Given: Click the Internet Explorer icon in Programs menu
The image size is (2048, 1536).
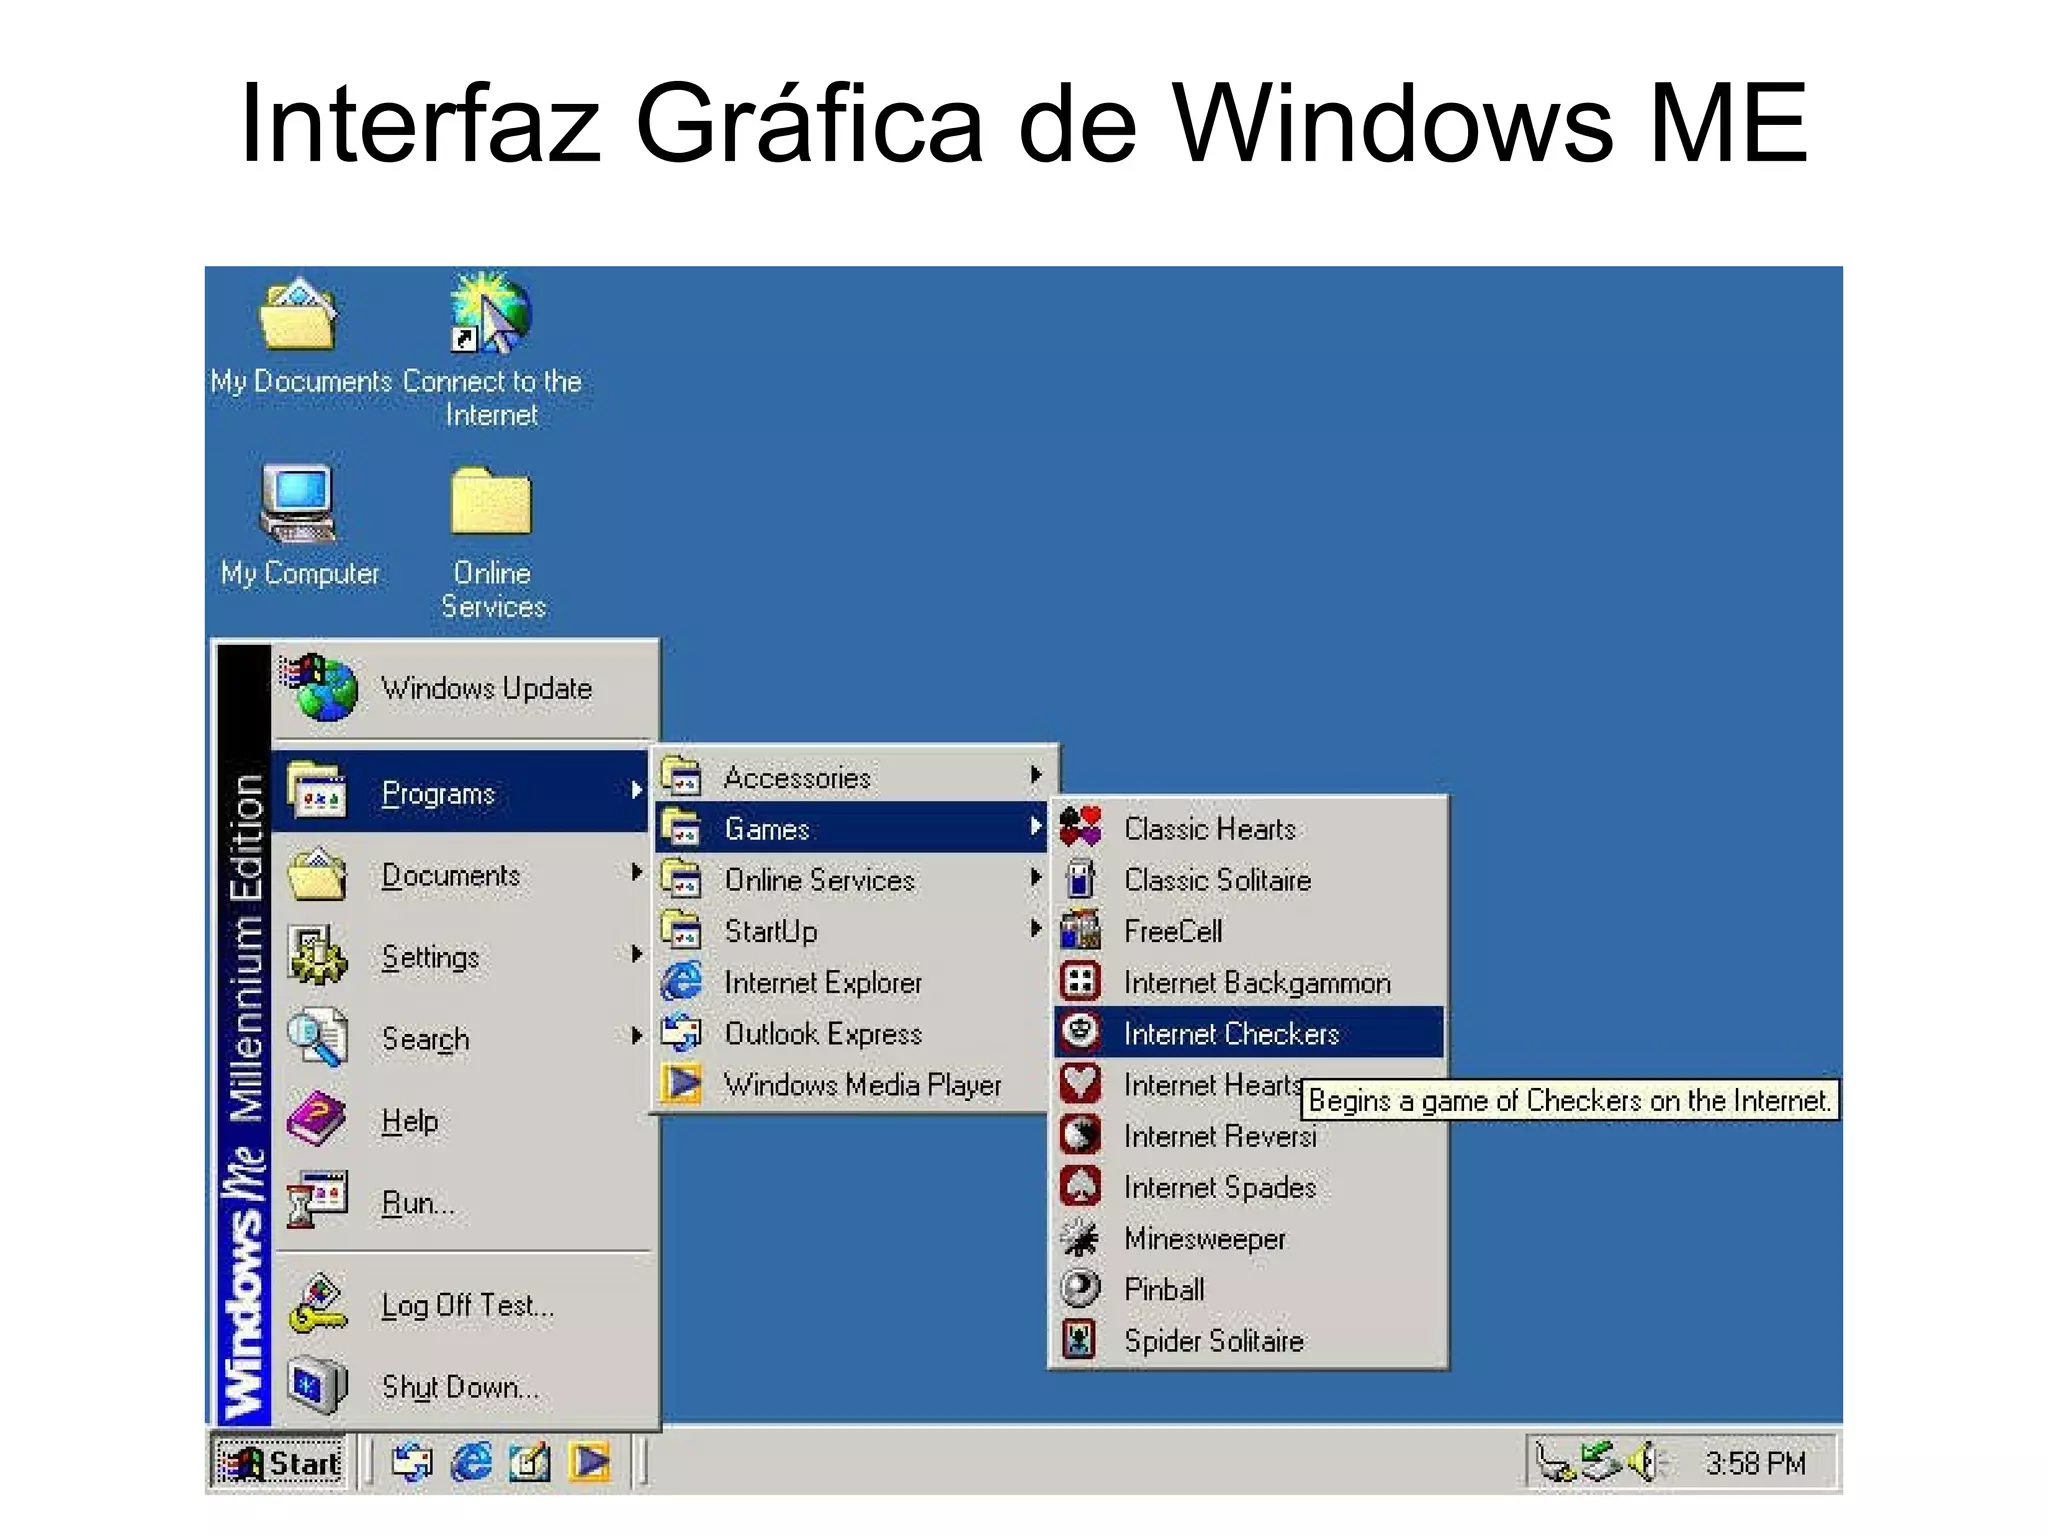Looking at the screenshot, I should 682,981.
